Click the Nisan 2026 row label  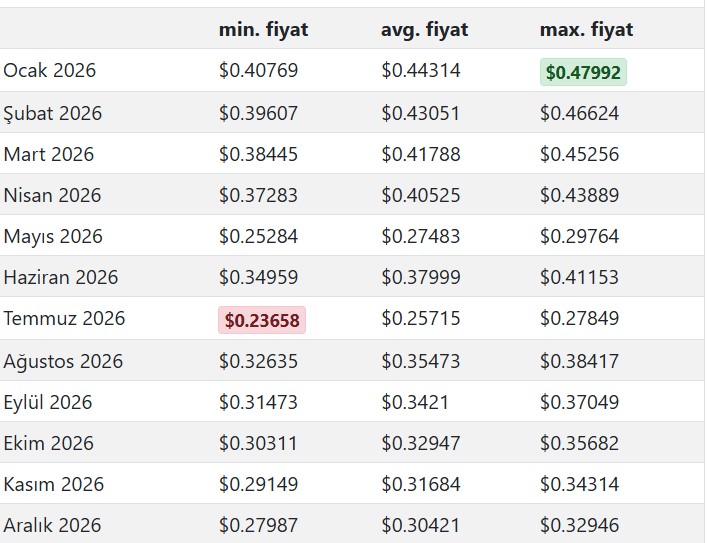coord(52,195)
